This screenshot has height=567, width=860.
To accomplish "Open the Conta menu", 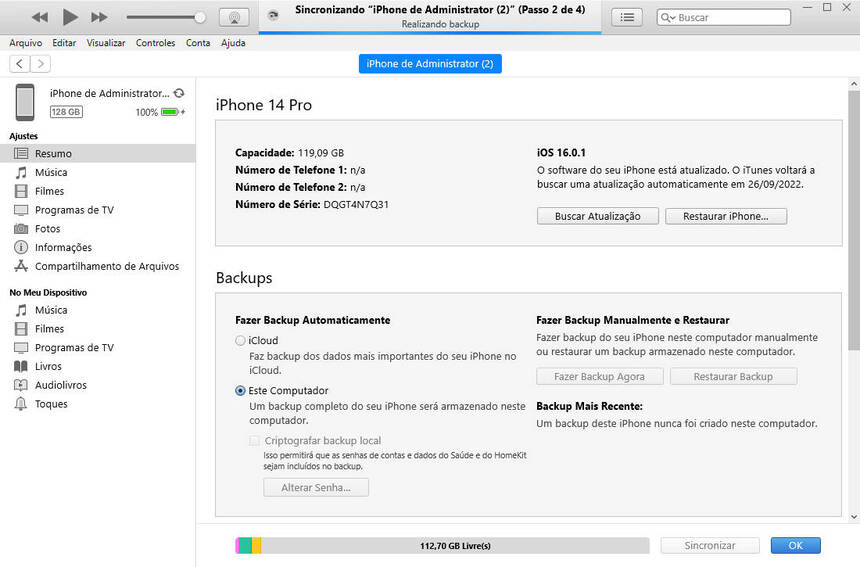I will click(198, 43).
